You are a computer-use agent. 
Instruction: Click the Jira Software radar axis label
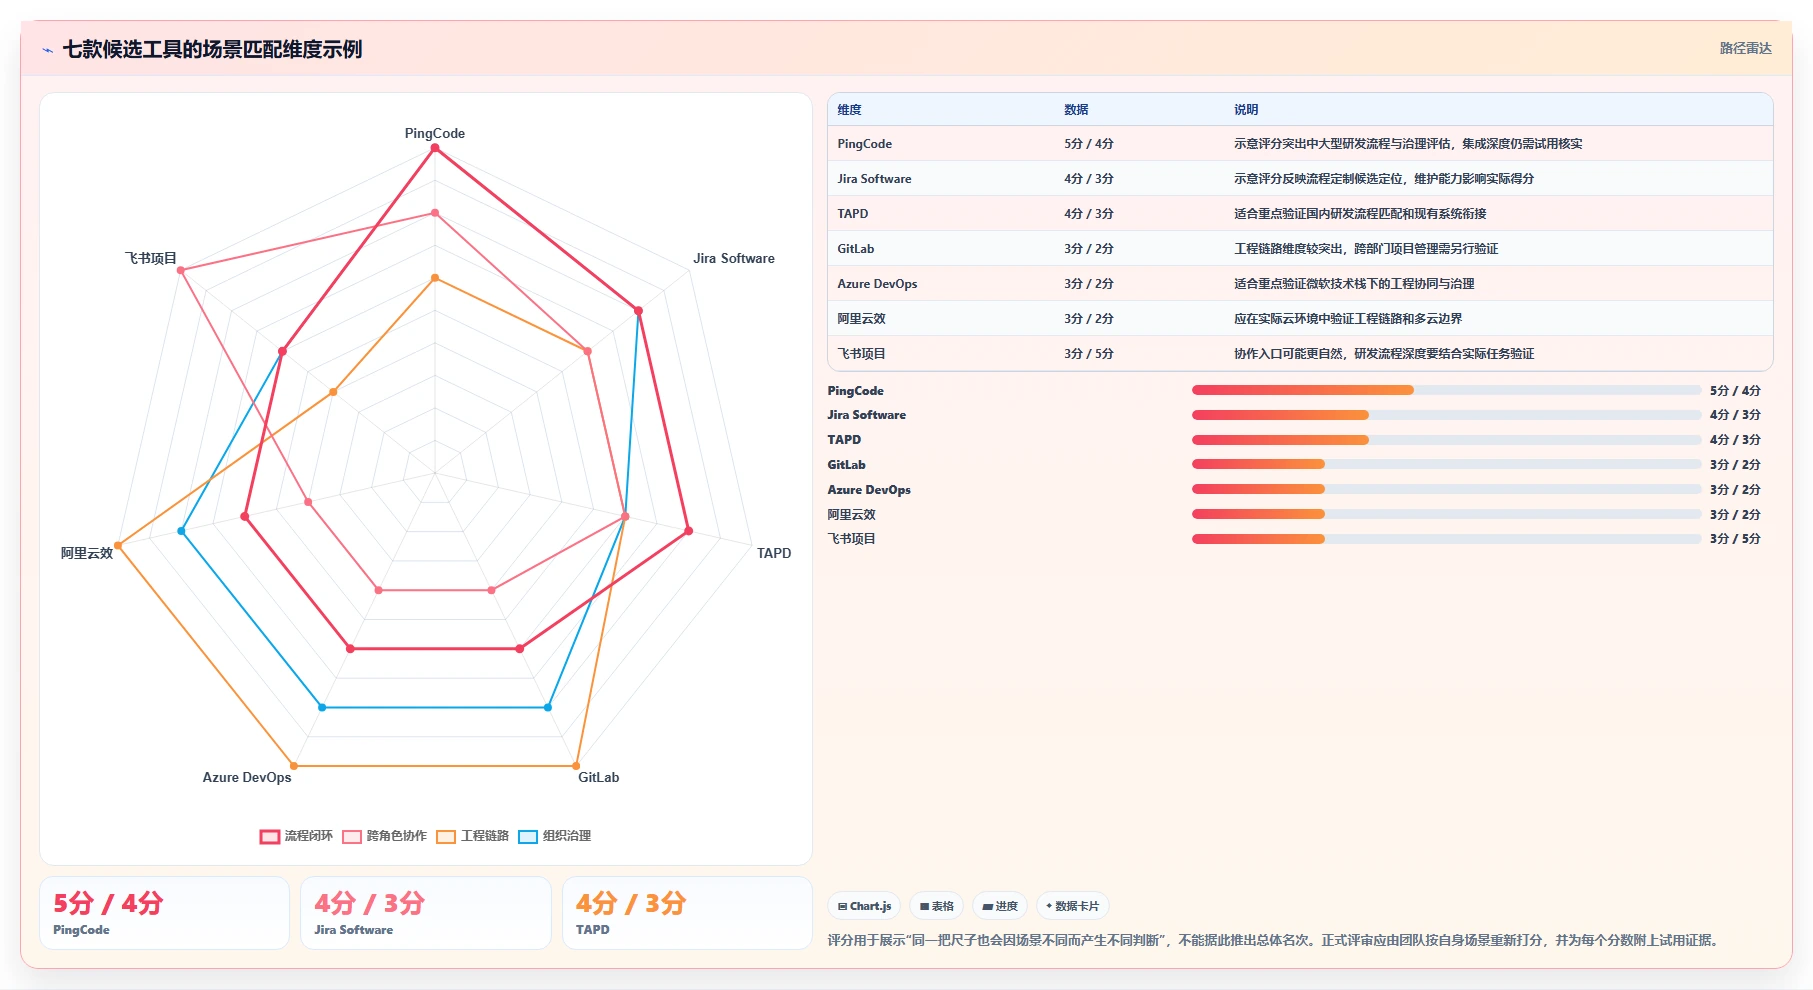(x=734, y=258)
